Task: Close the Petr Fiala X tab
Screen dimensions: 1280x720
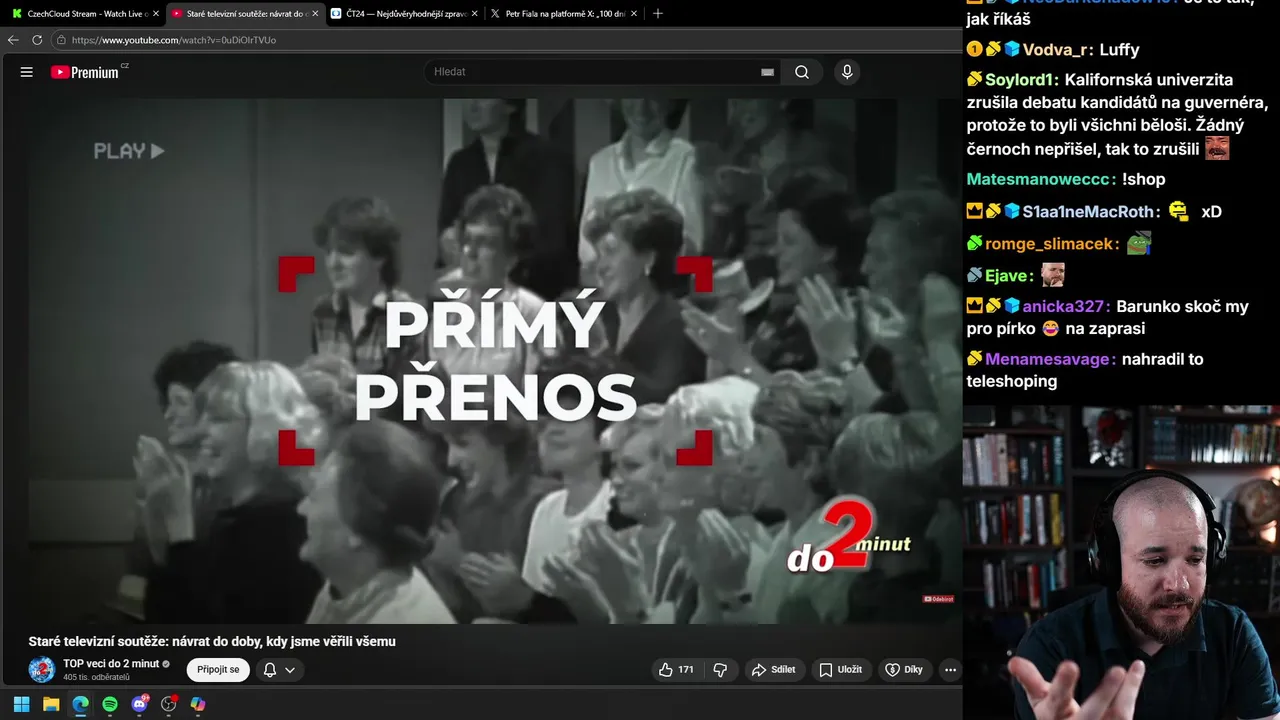Action: tap(633, 14)
